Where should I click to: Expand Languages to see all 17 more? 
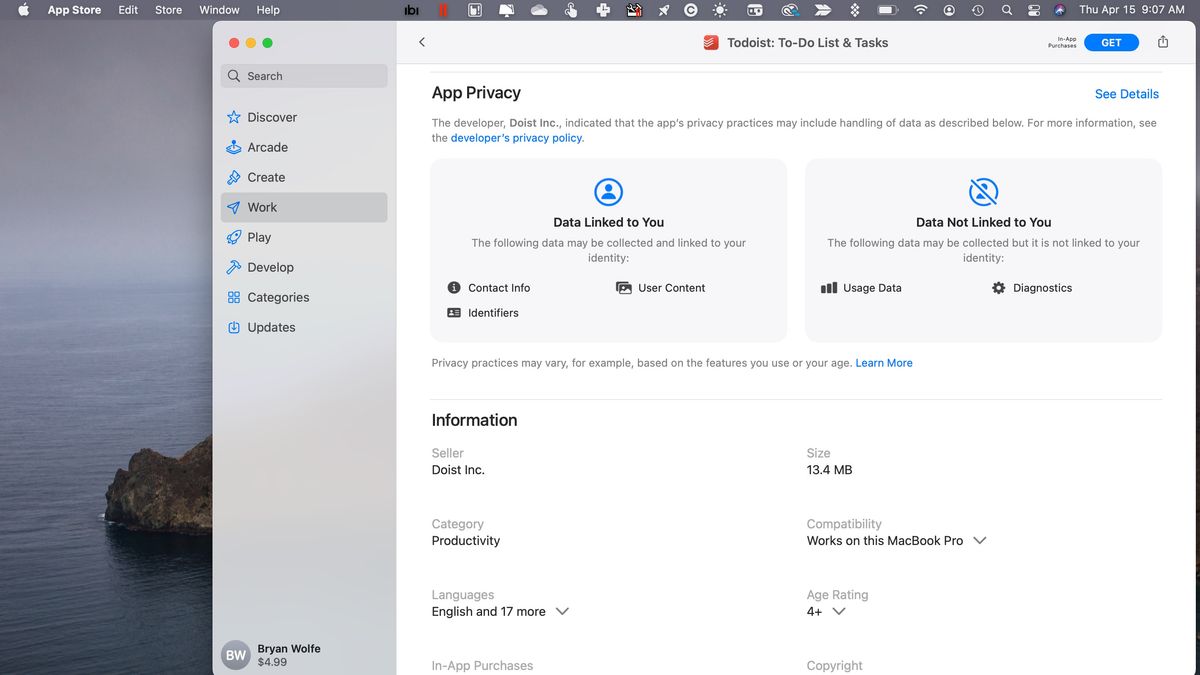coord(562,611)
